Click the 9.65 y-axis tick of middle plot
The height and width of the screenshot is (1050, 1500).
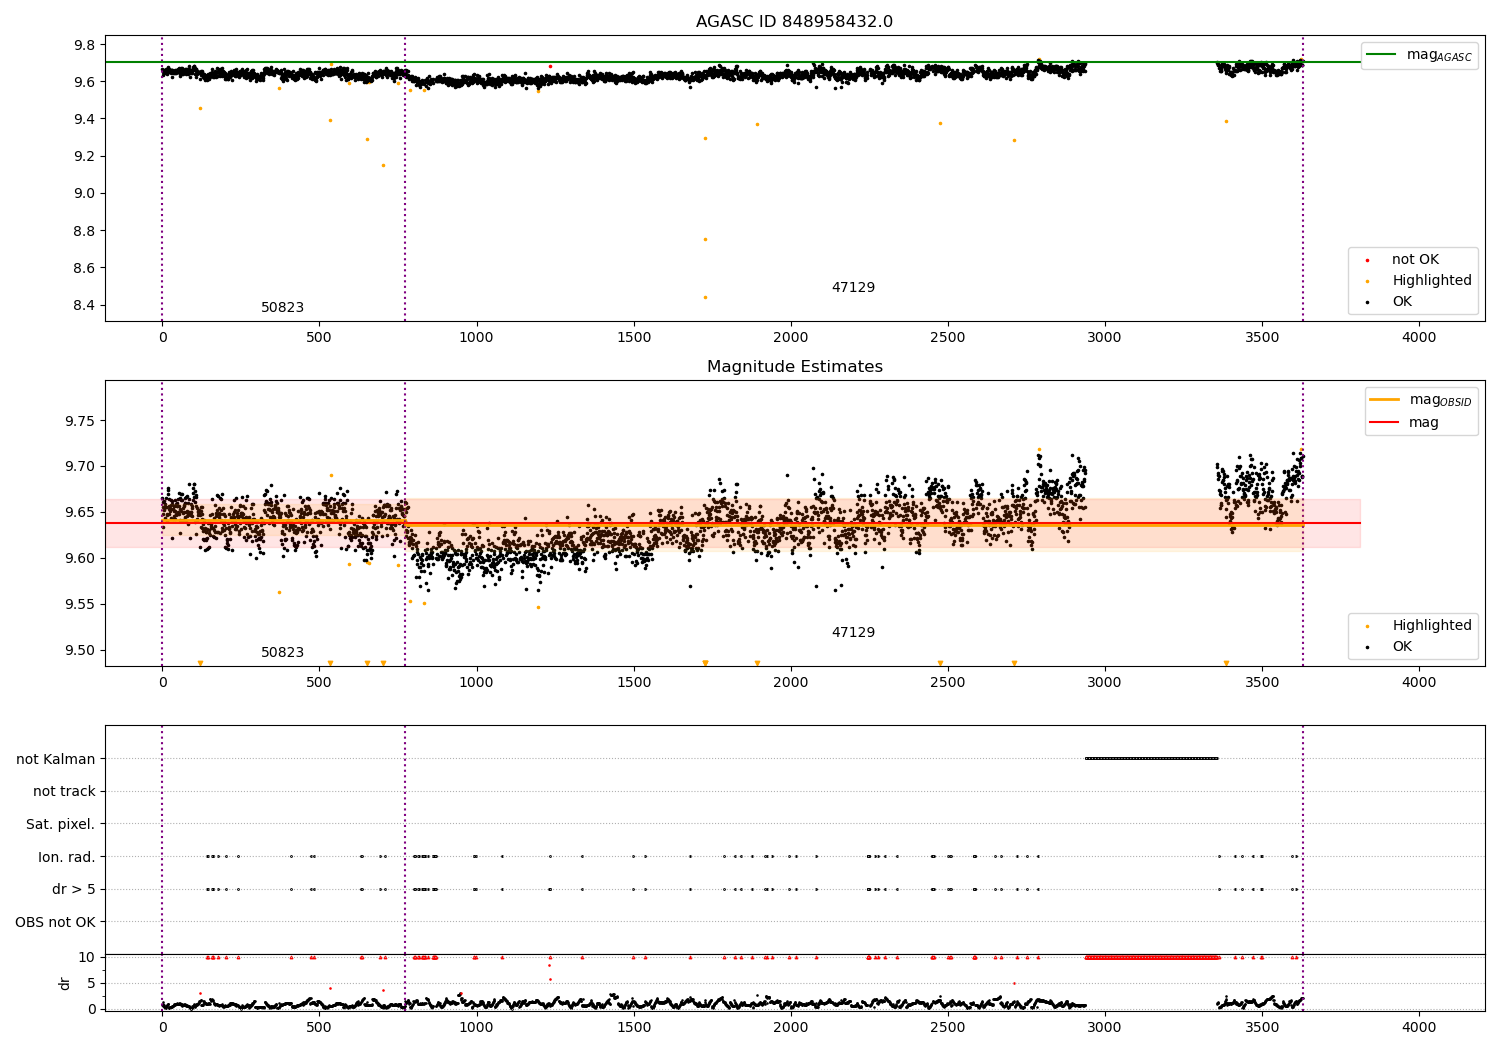coord(80,513)
